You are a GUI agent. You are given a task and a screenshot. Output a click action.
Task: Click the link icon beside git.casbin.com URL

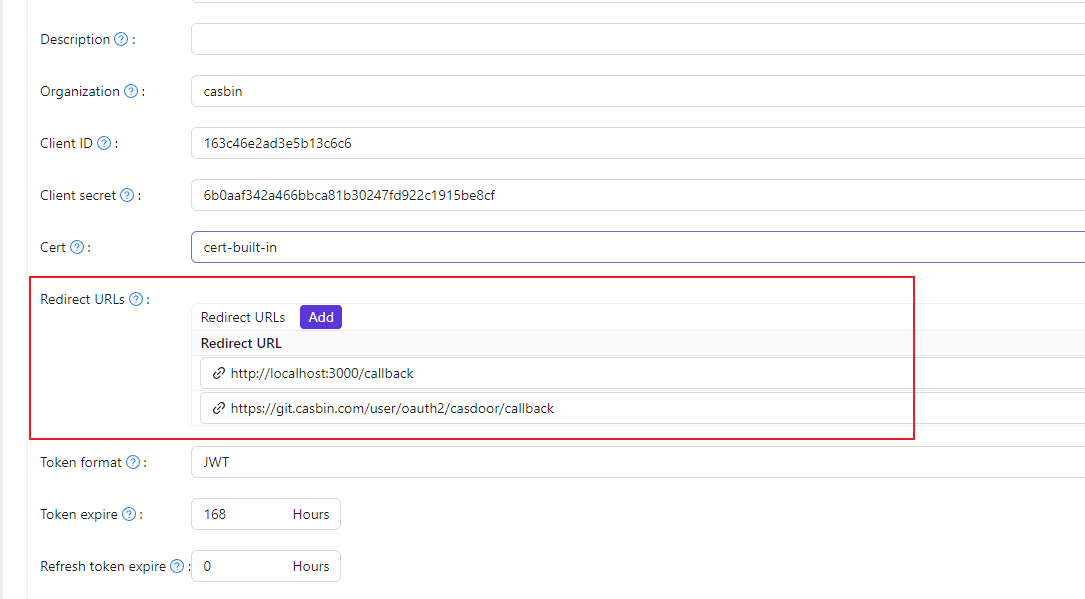tap(220, 408)
